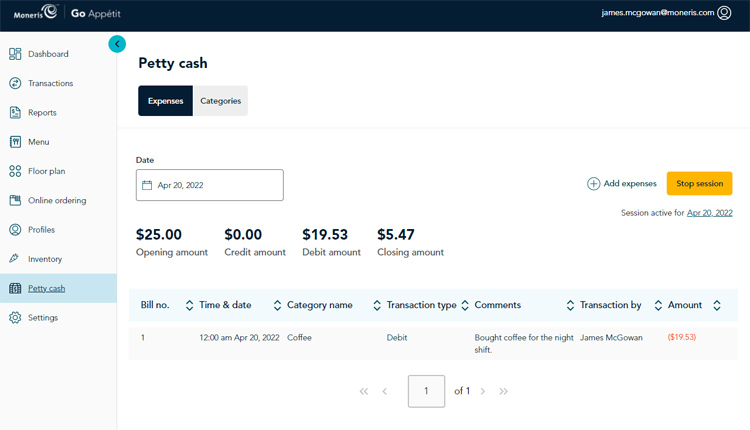Click the Floor plan icon in sidebar

point(15,171)
